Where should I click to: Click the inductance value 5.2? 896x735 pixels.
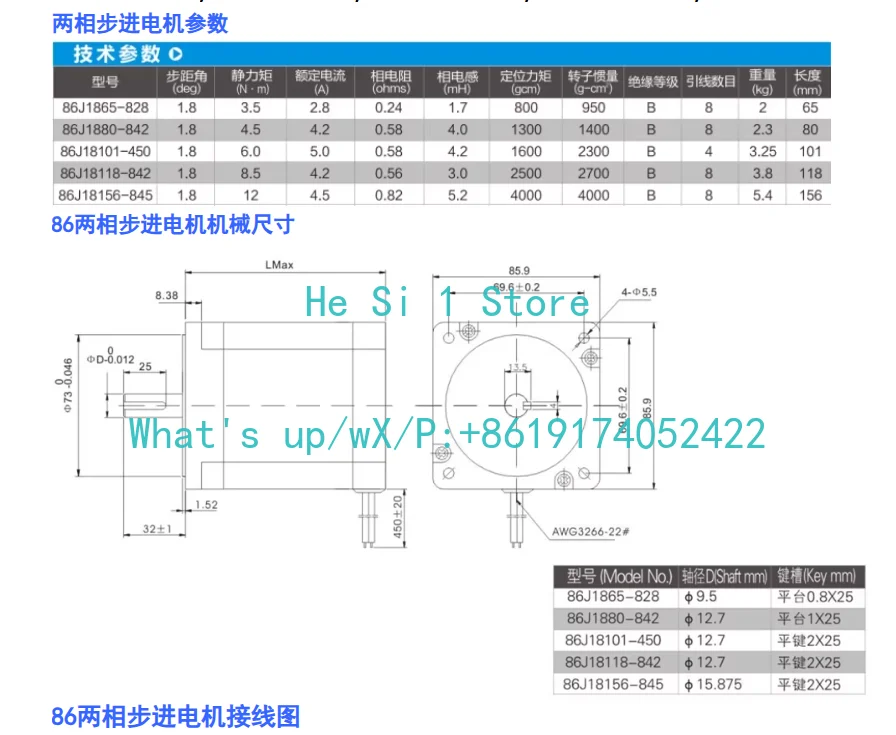coord(457,195)
